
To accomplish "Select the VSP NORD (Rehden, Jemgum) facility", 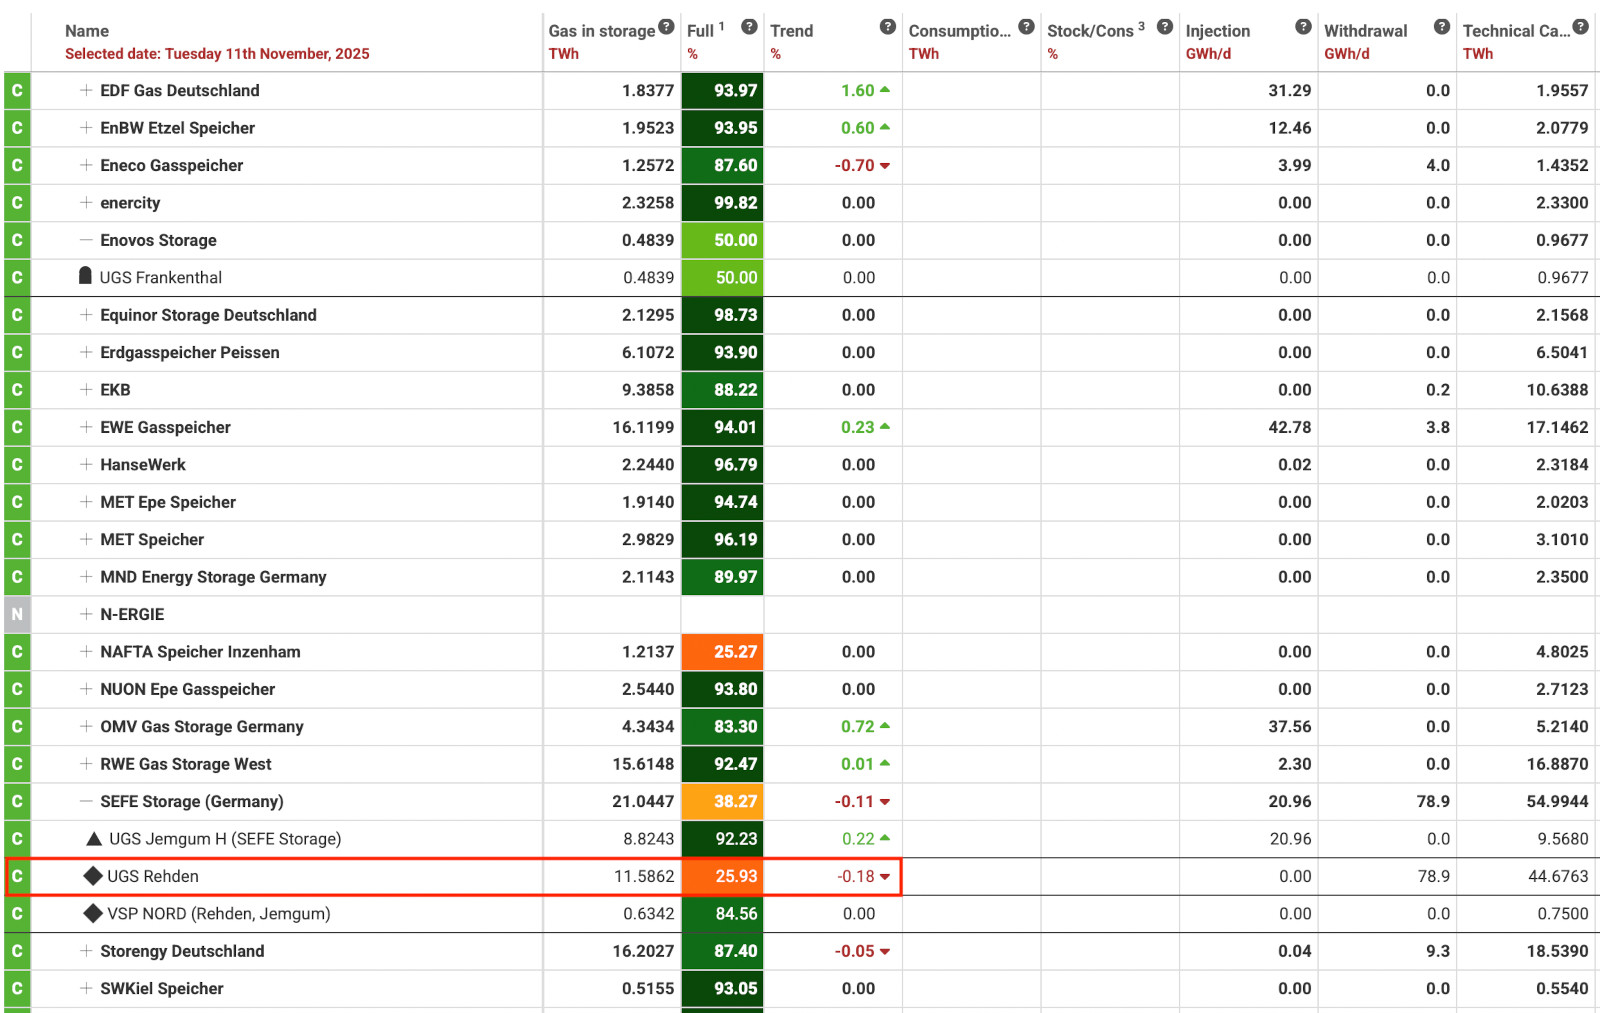I will 218,914.
